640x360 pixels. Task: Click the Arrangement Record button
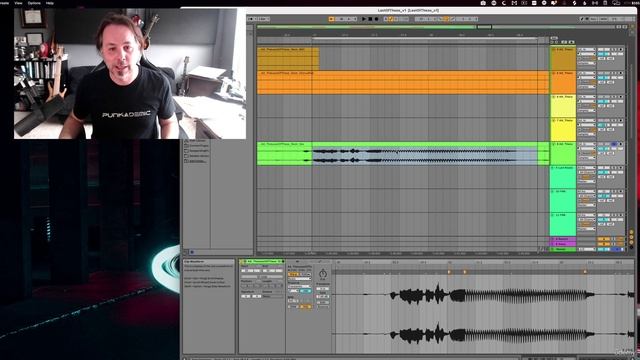point(376,19)
